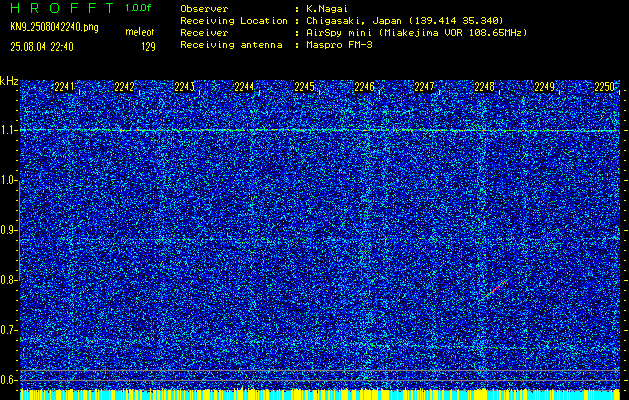Click the 2246 time marker
This screenshot has height=400, width=629.
(364, 87)
